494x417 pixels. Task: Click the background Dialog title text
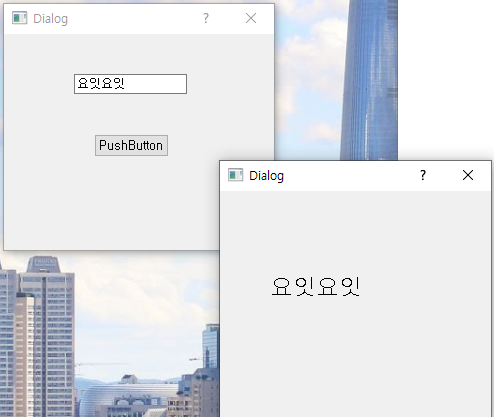click(x=50, y=19)
